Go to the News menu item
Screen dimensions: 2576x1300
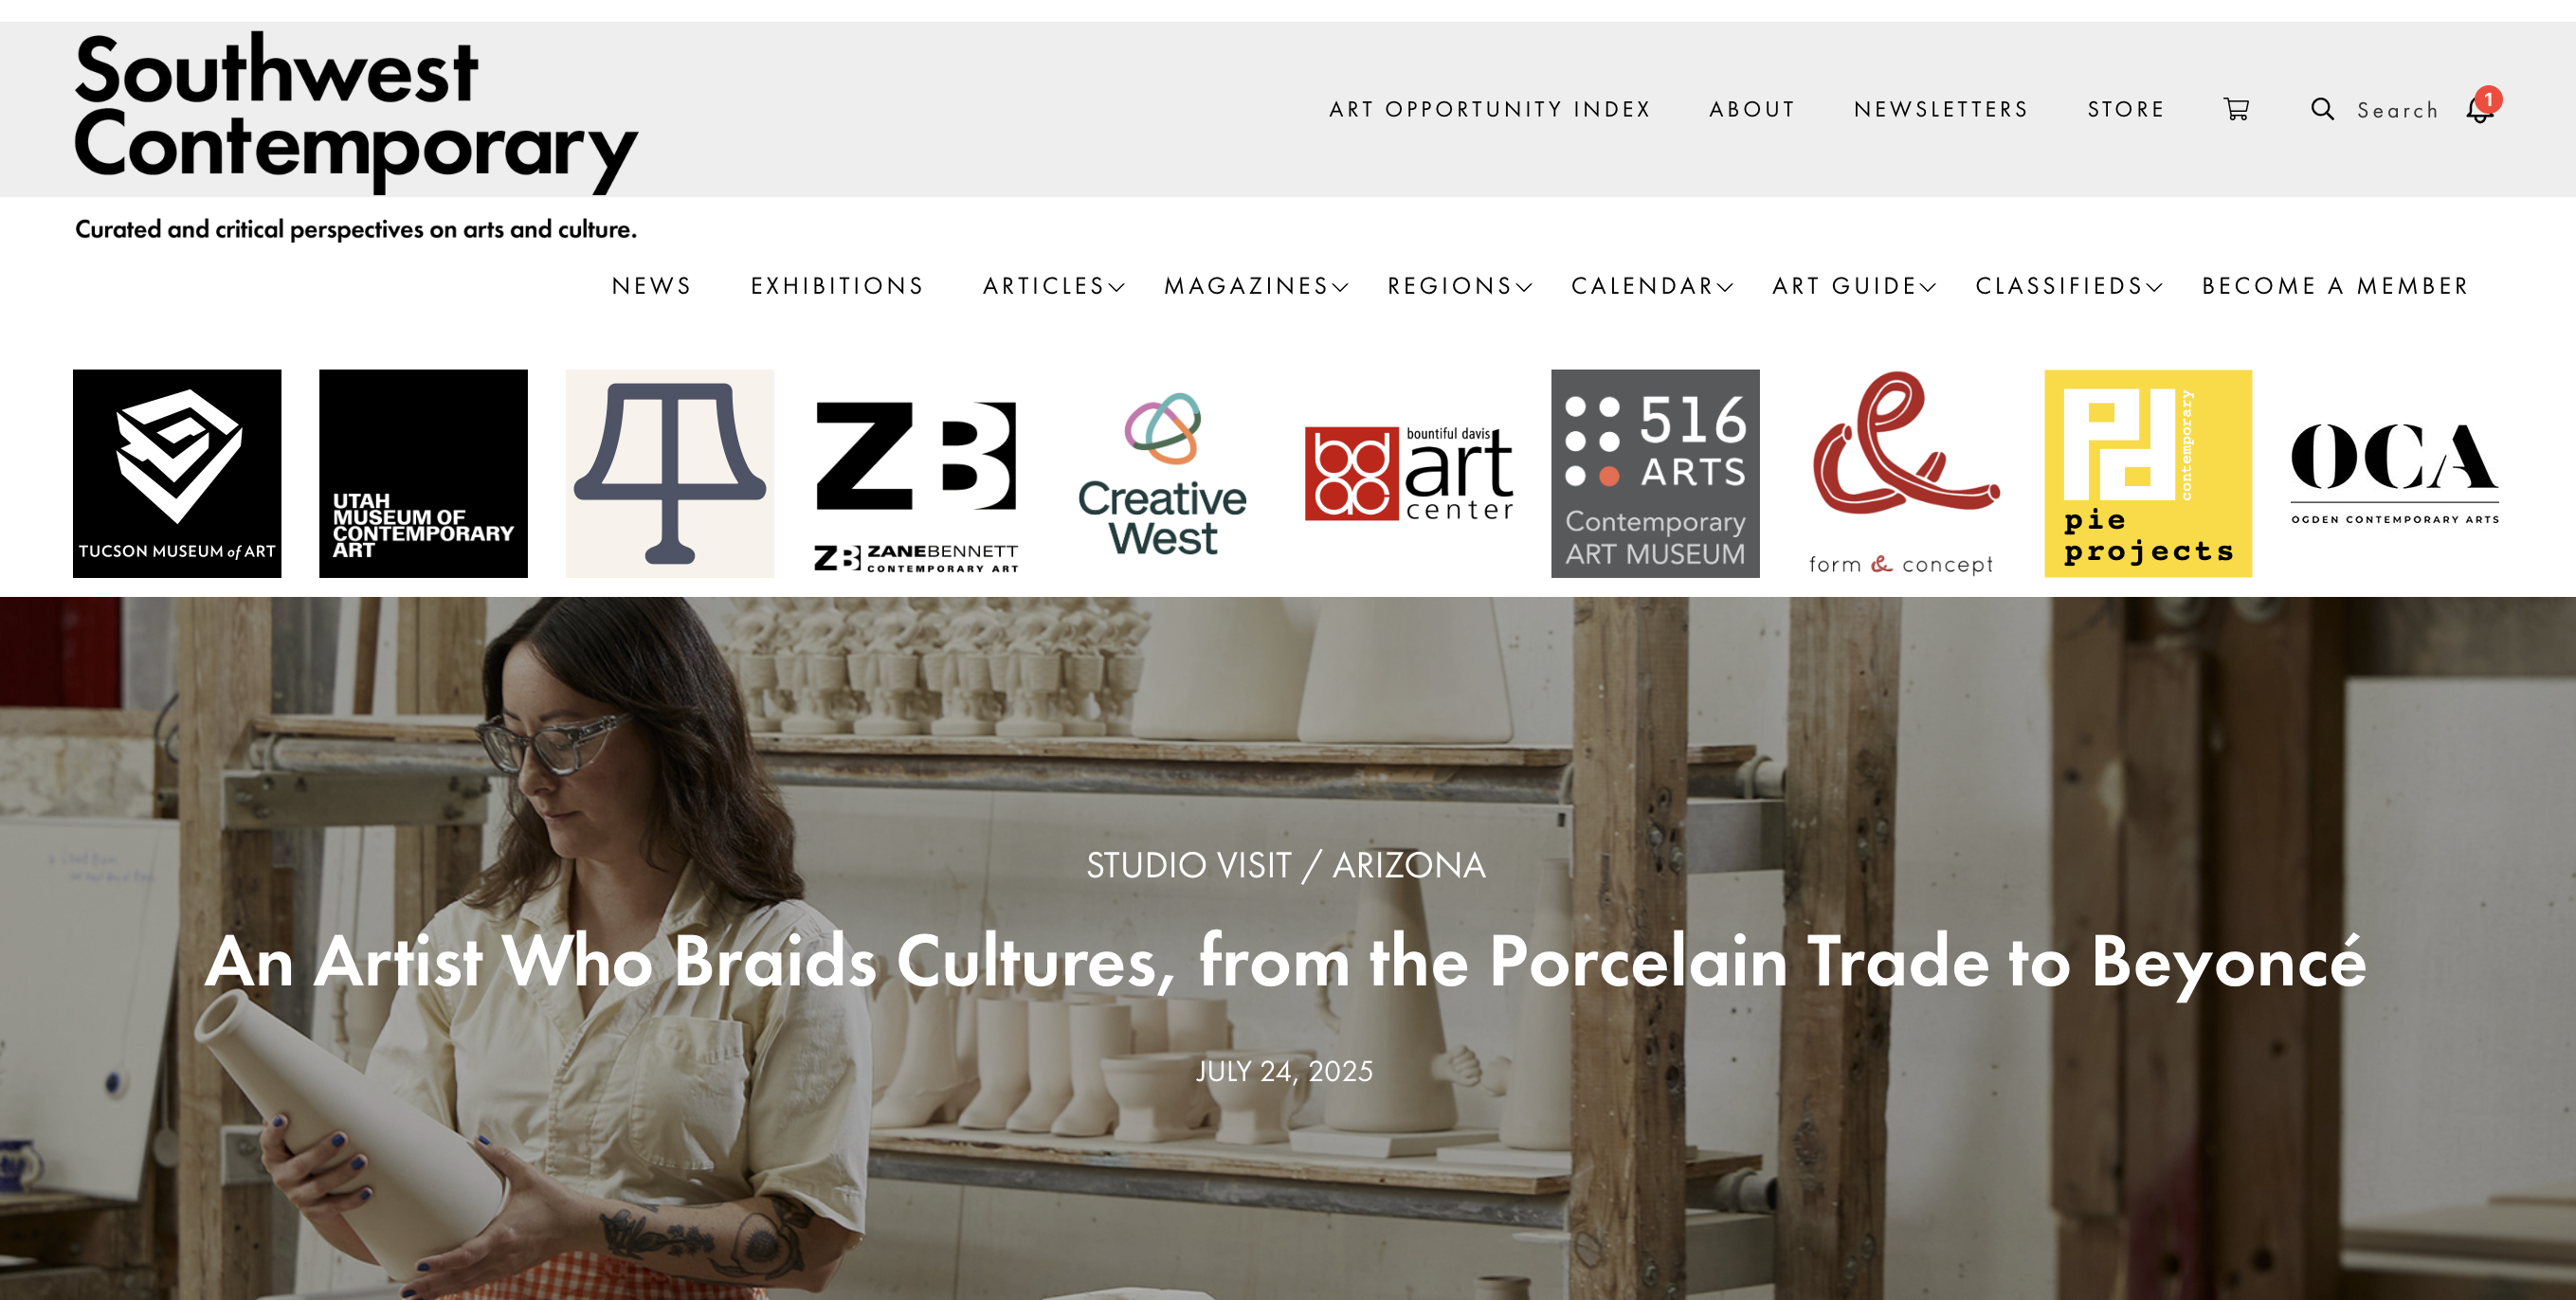pyautogui.click(x=652, y=286)
